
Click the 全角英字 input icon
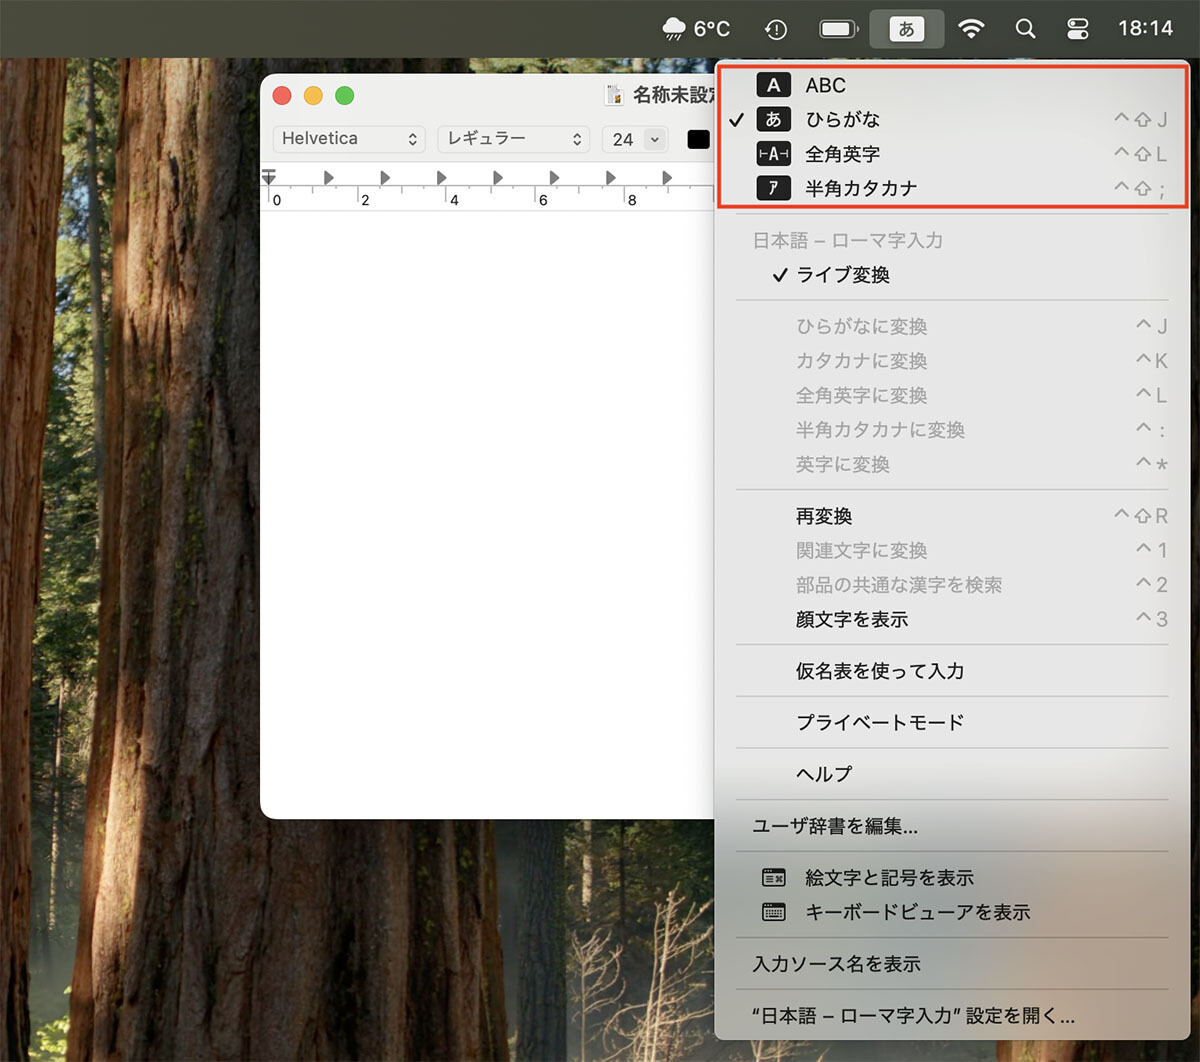pos(773,153)
